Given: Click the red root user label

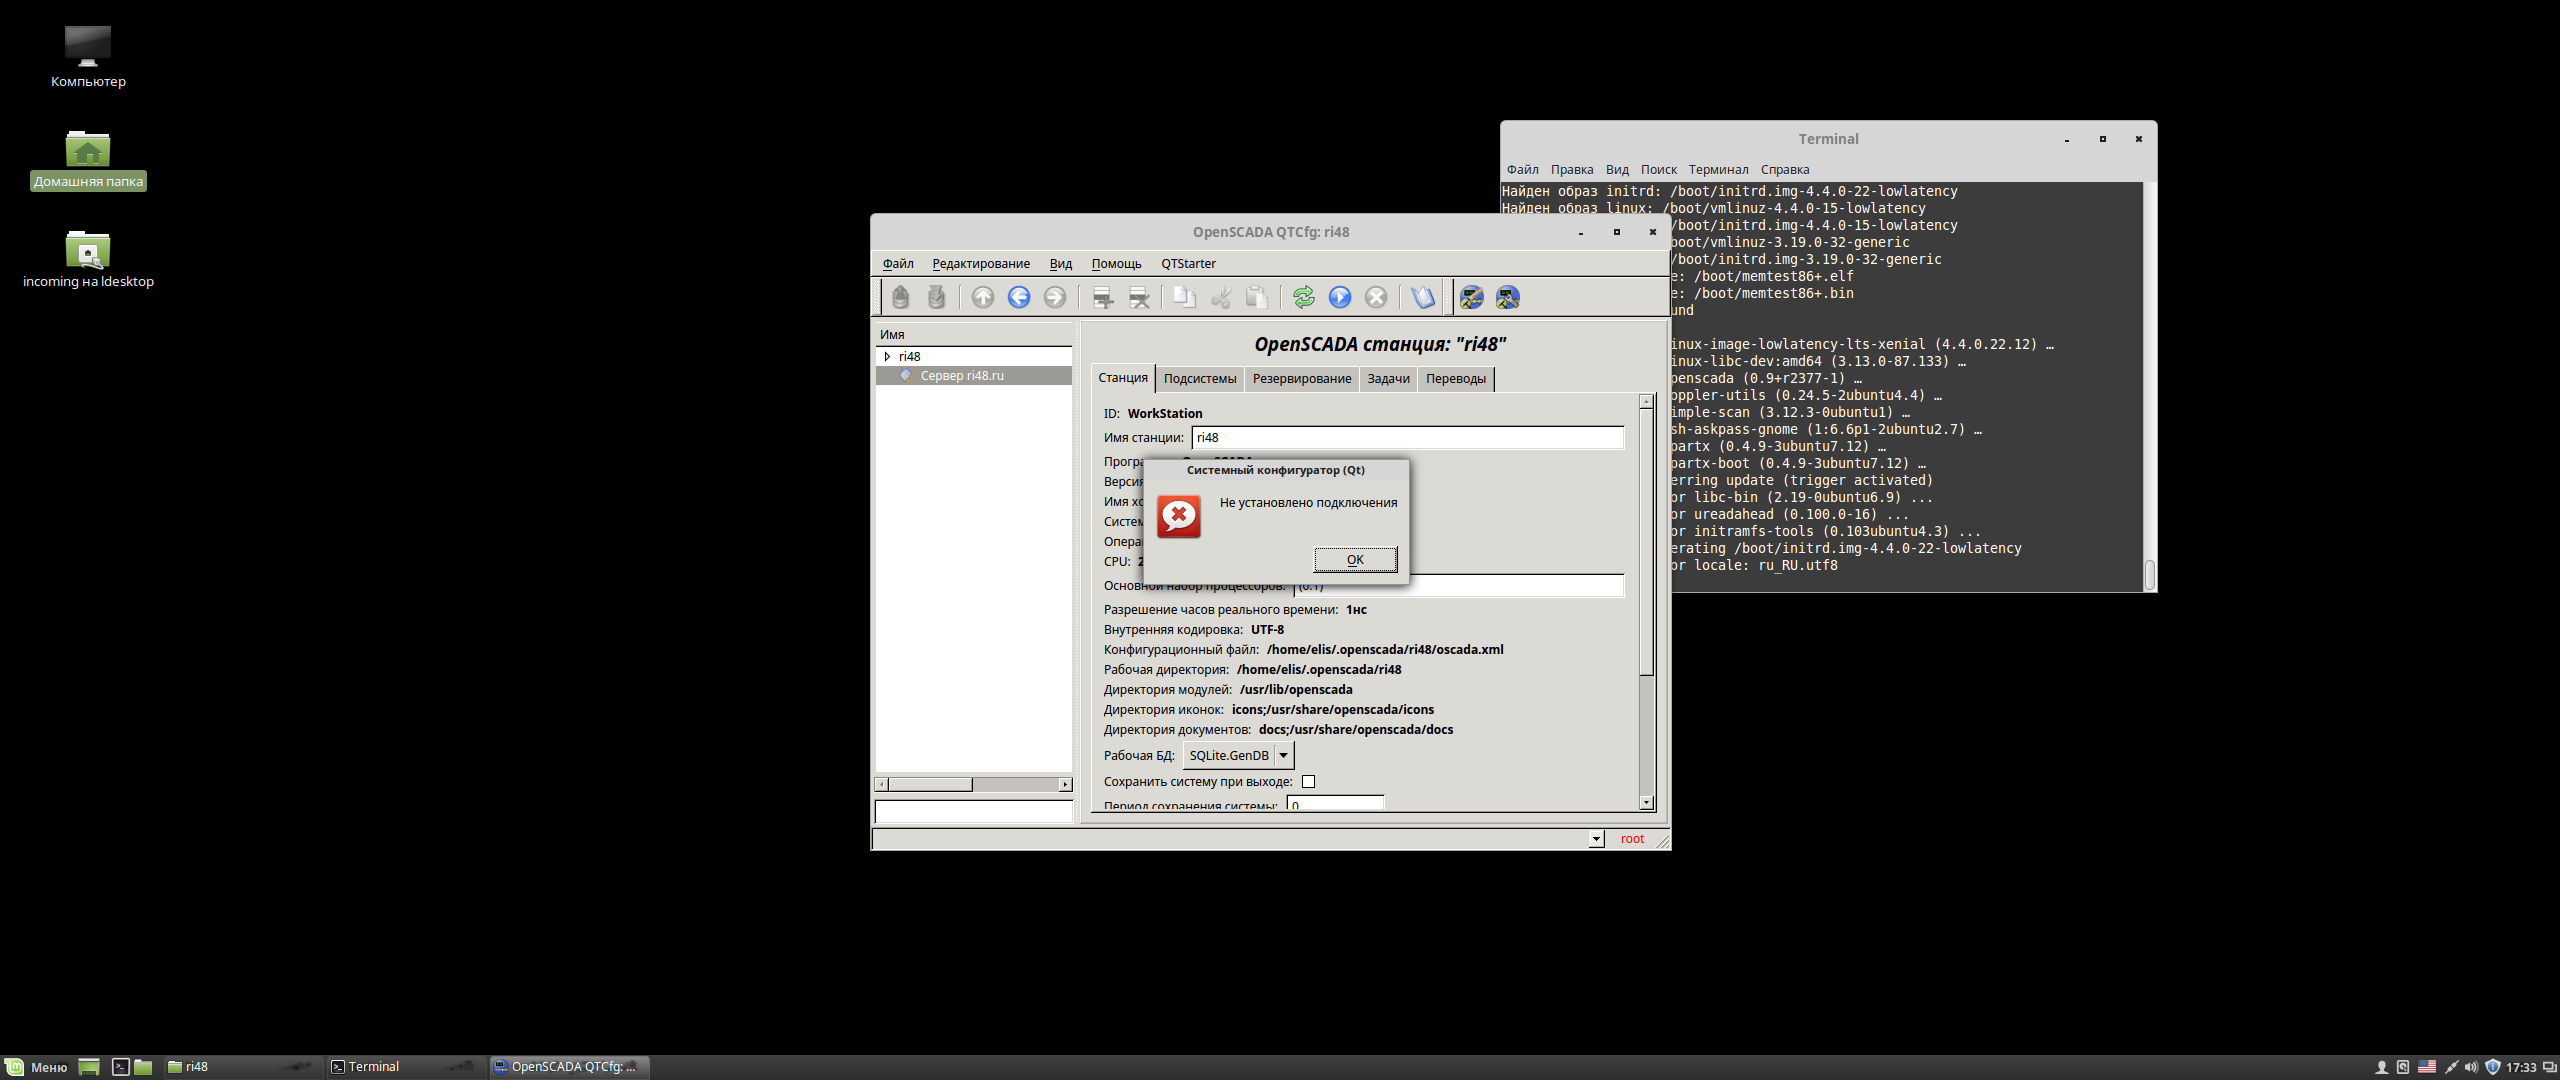Looking at the screenshot, I should point(1632,839).
